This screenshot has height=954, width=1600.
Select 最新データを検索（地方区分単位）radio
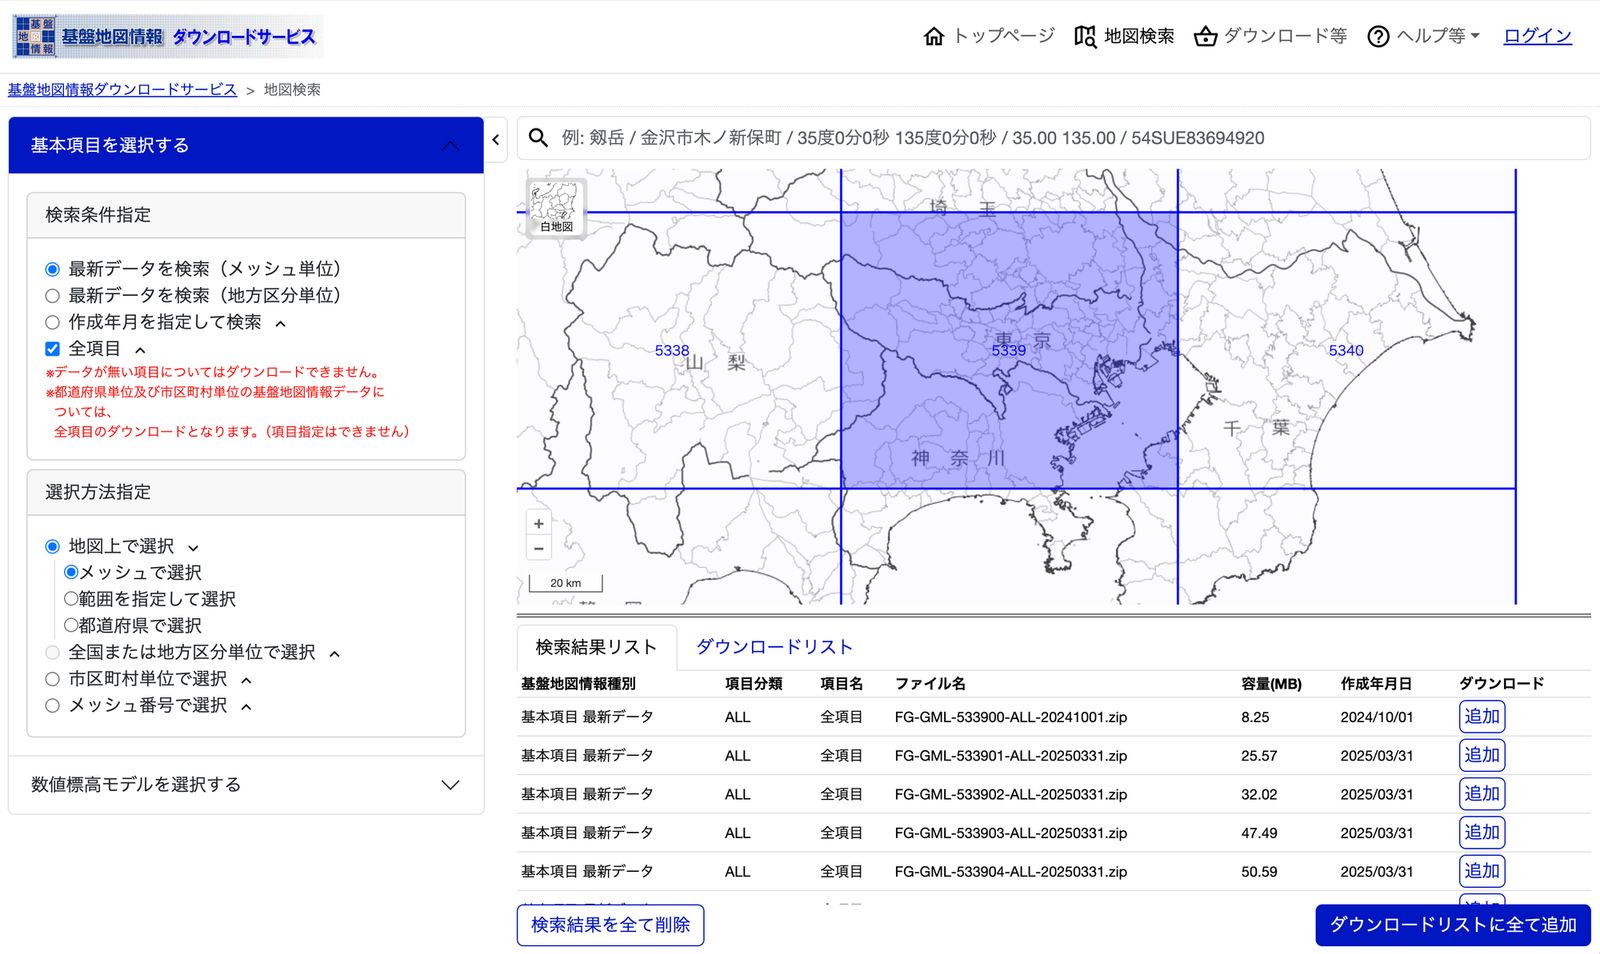coord(53,296)
